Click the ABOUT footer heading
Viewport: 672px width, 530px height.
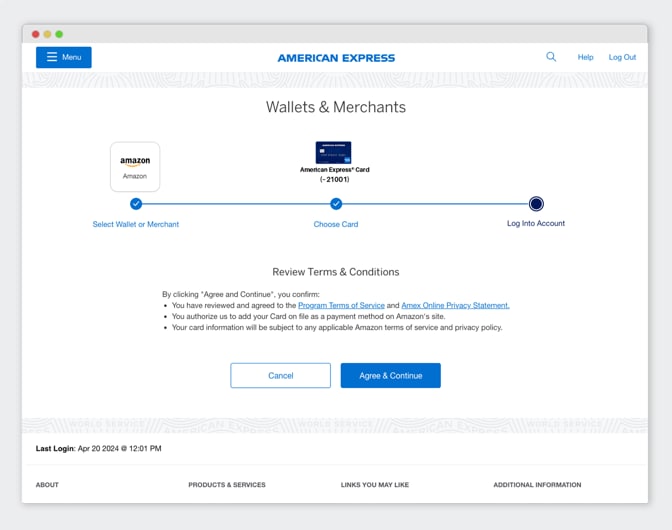coord(47,485)
